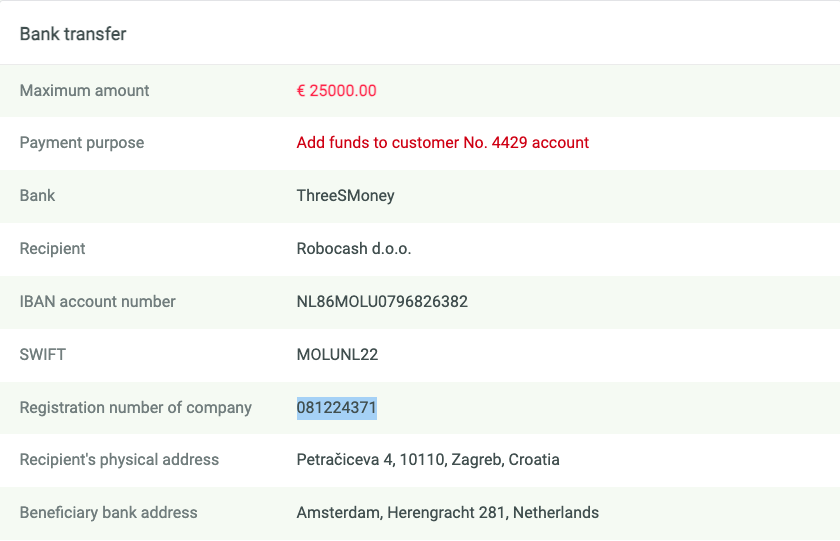The width and height of the screenshot is (840, 541).
Task: Select the maximum amount € 25000.00 value
Action: 336,91
